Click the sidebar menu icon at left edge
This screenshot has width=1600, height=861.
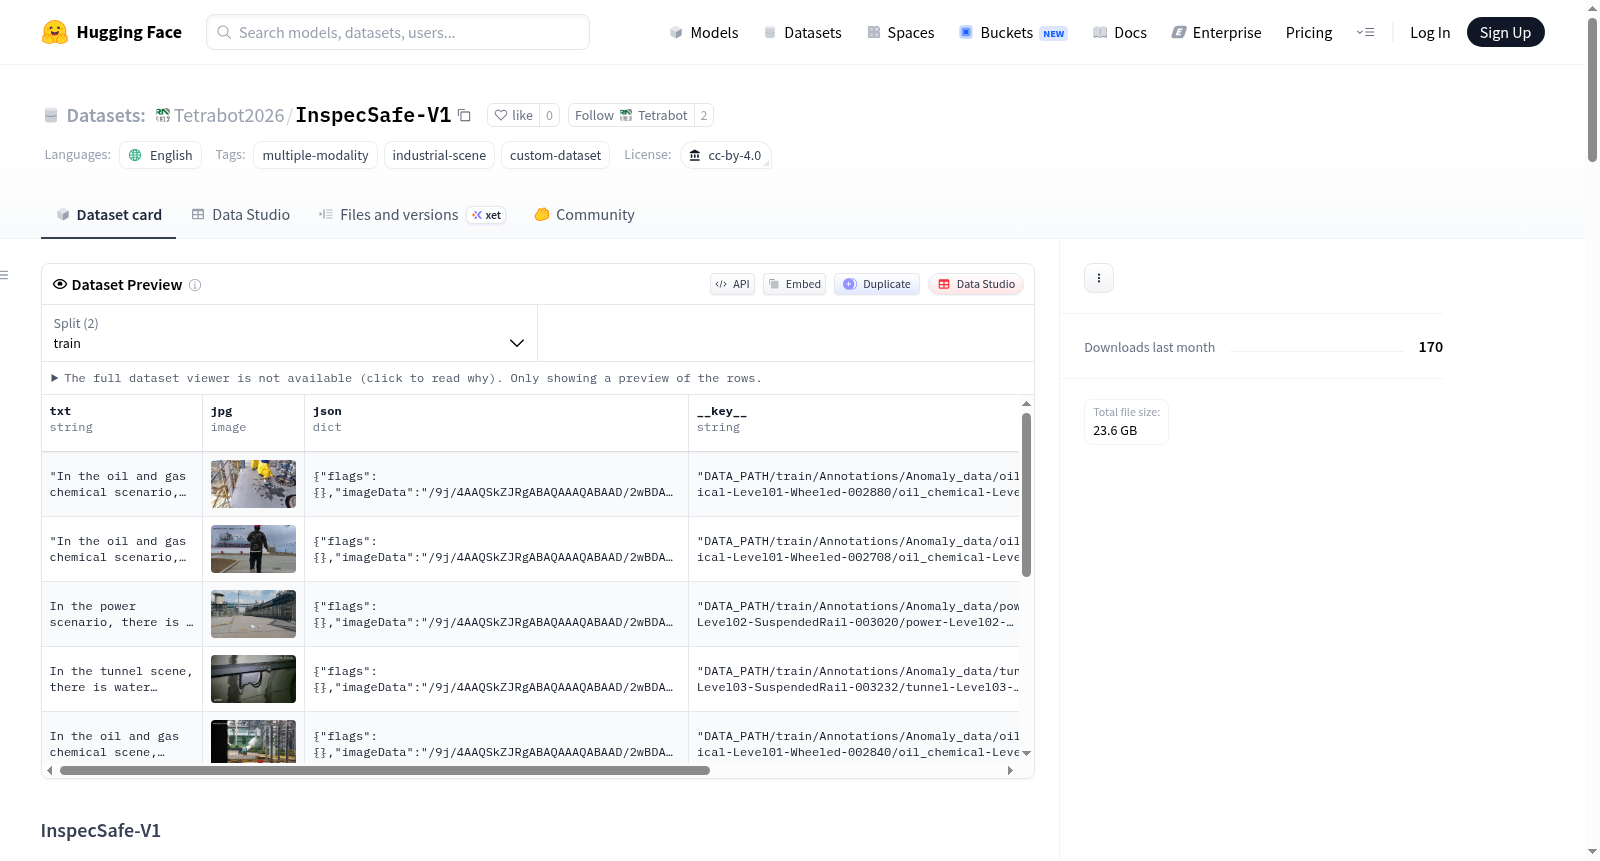click(4, 275)
